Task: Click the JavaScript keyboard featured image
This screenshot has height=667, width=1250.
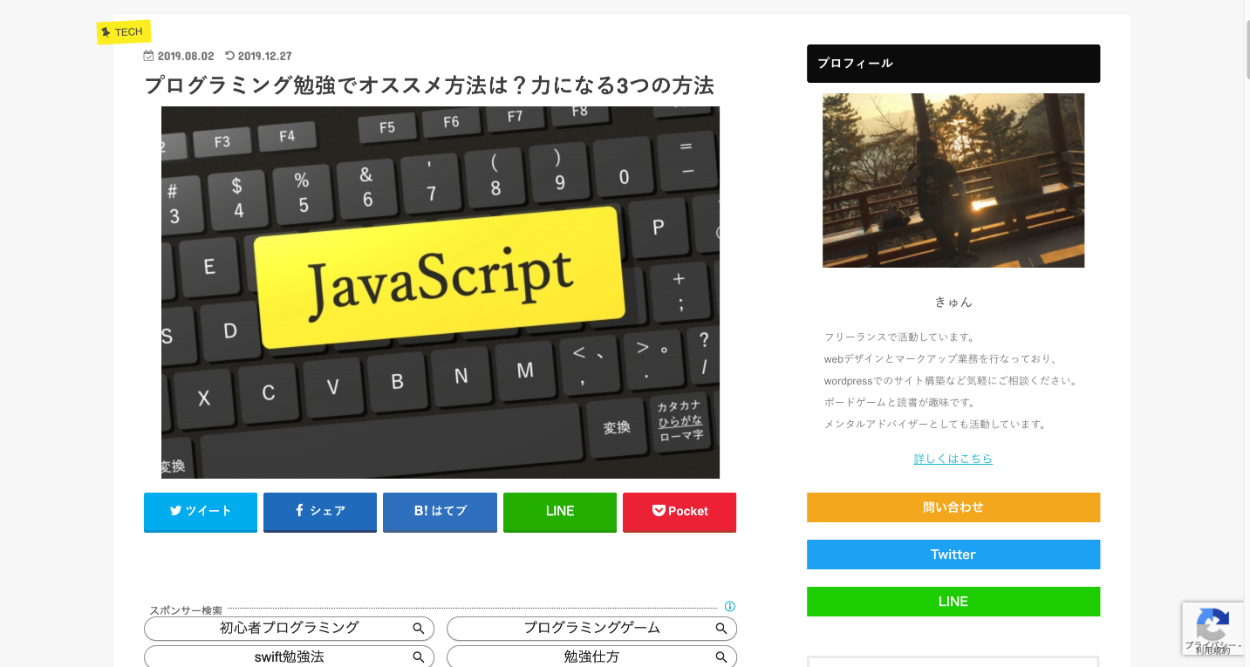Action: coord(440,292)
